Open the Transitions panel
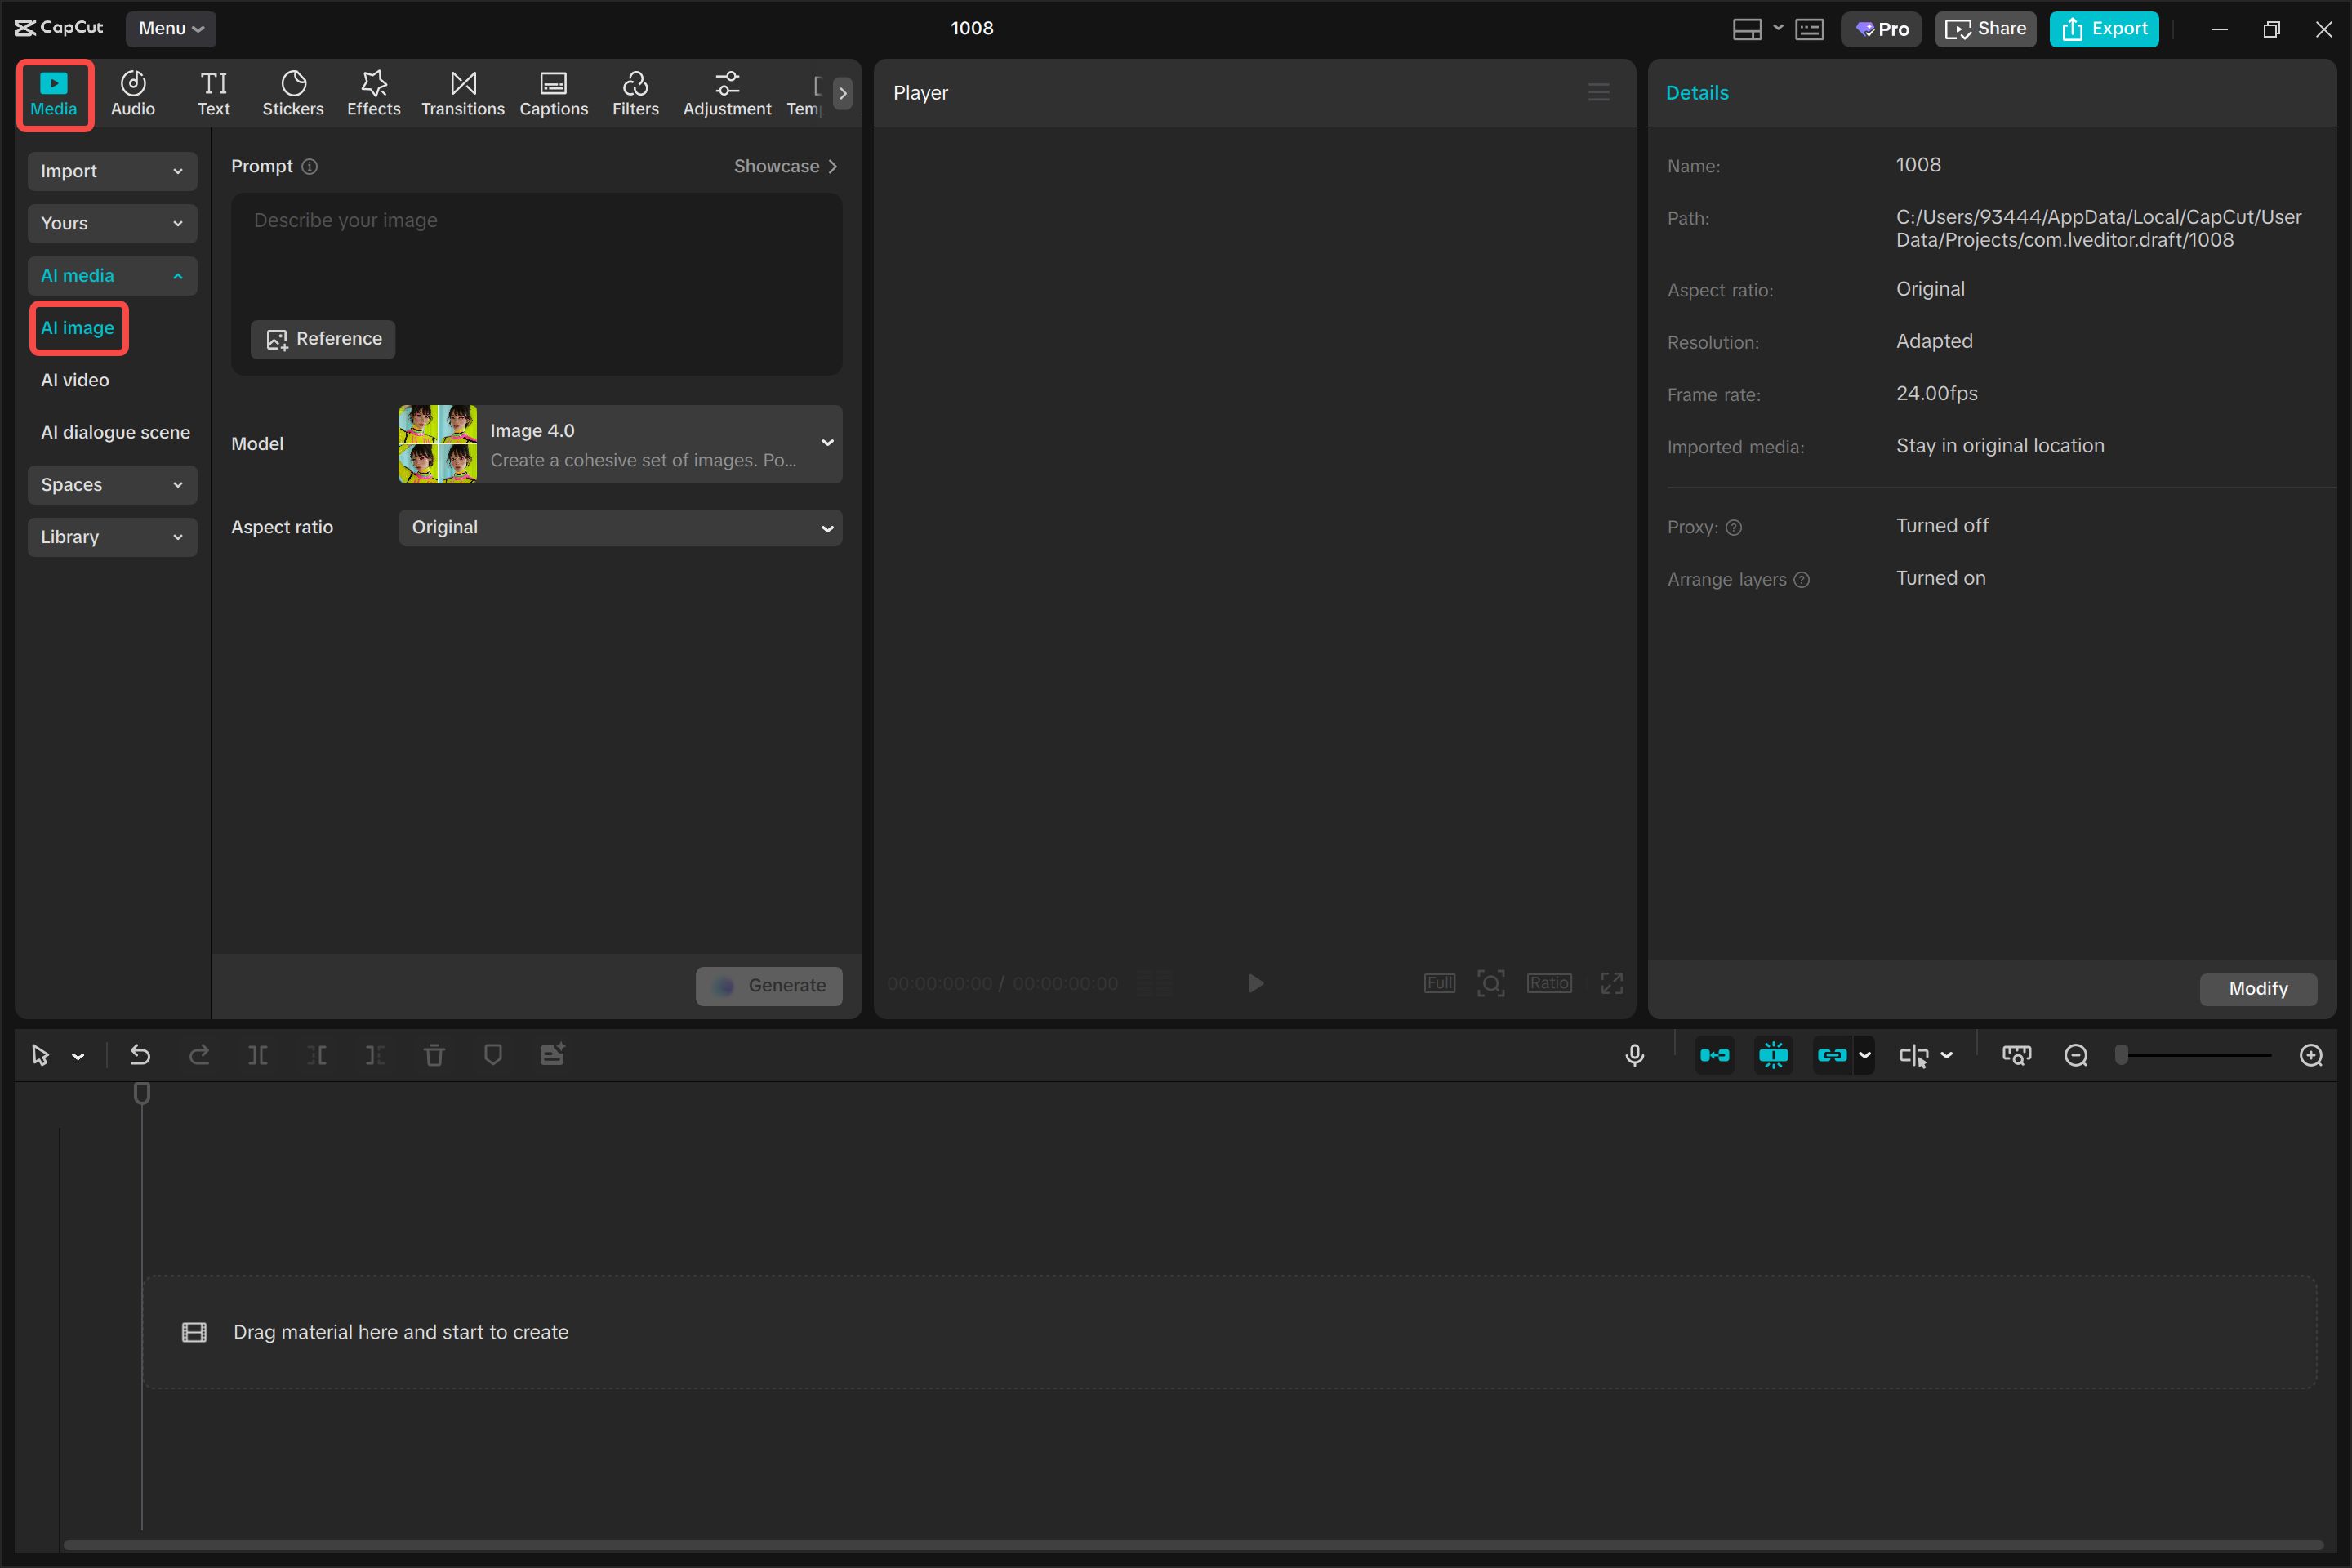2352x1568 pixels. pos(463,94)
